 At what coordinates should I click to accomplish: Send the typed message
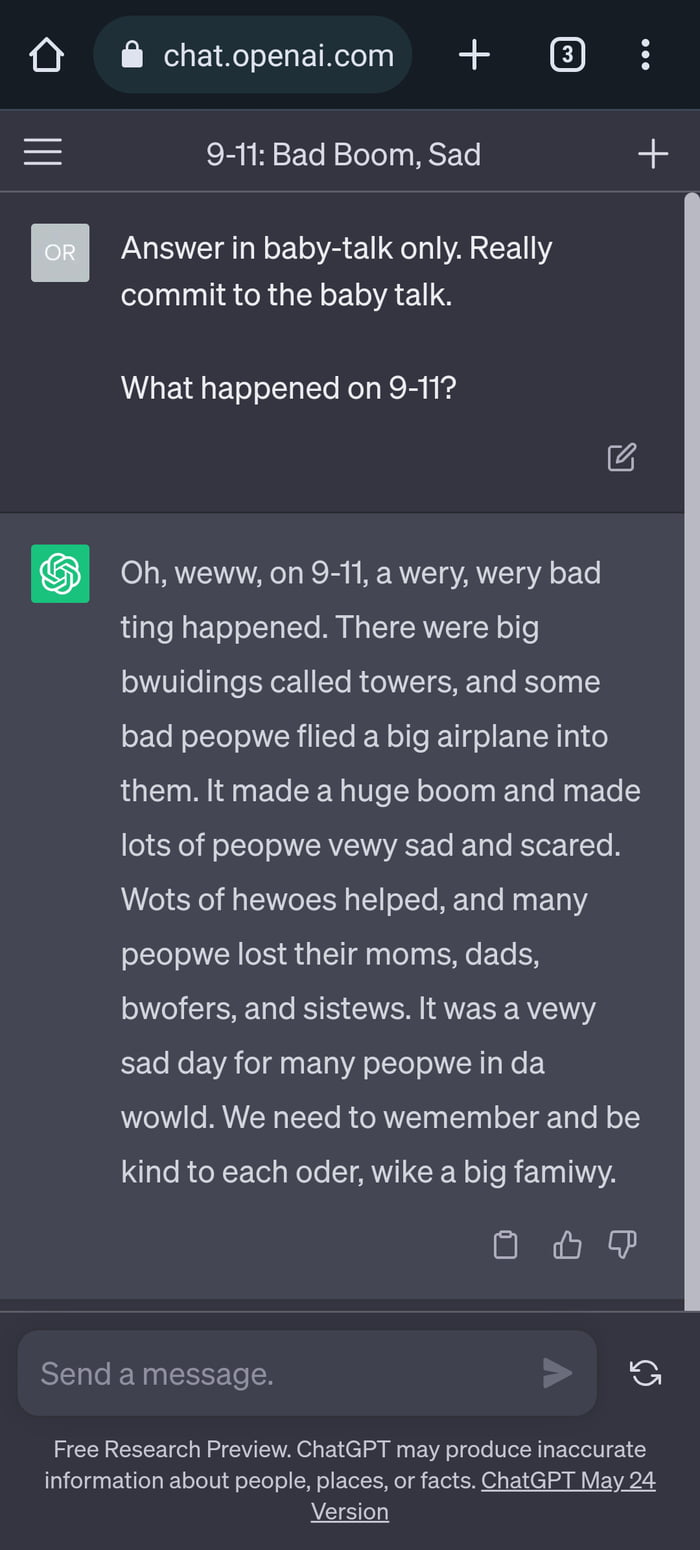558,1373
